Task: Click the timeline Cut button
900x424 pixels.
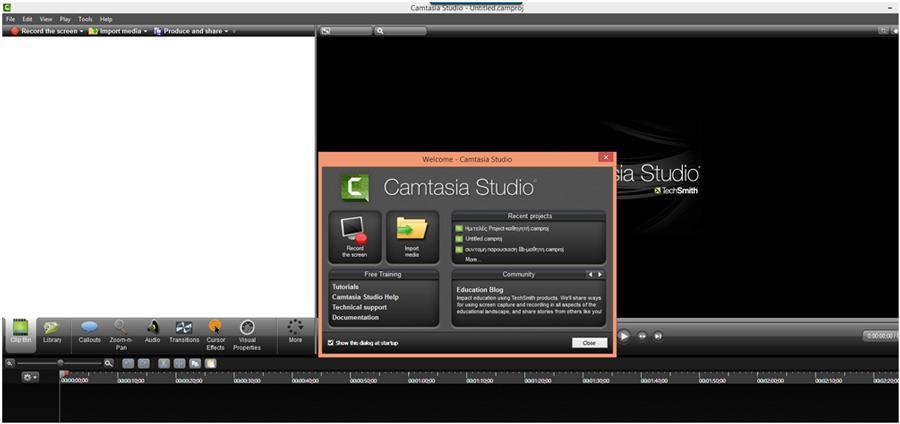Action: (164, 363)
